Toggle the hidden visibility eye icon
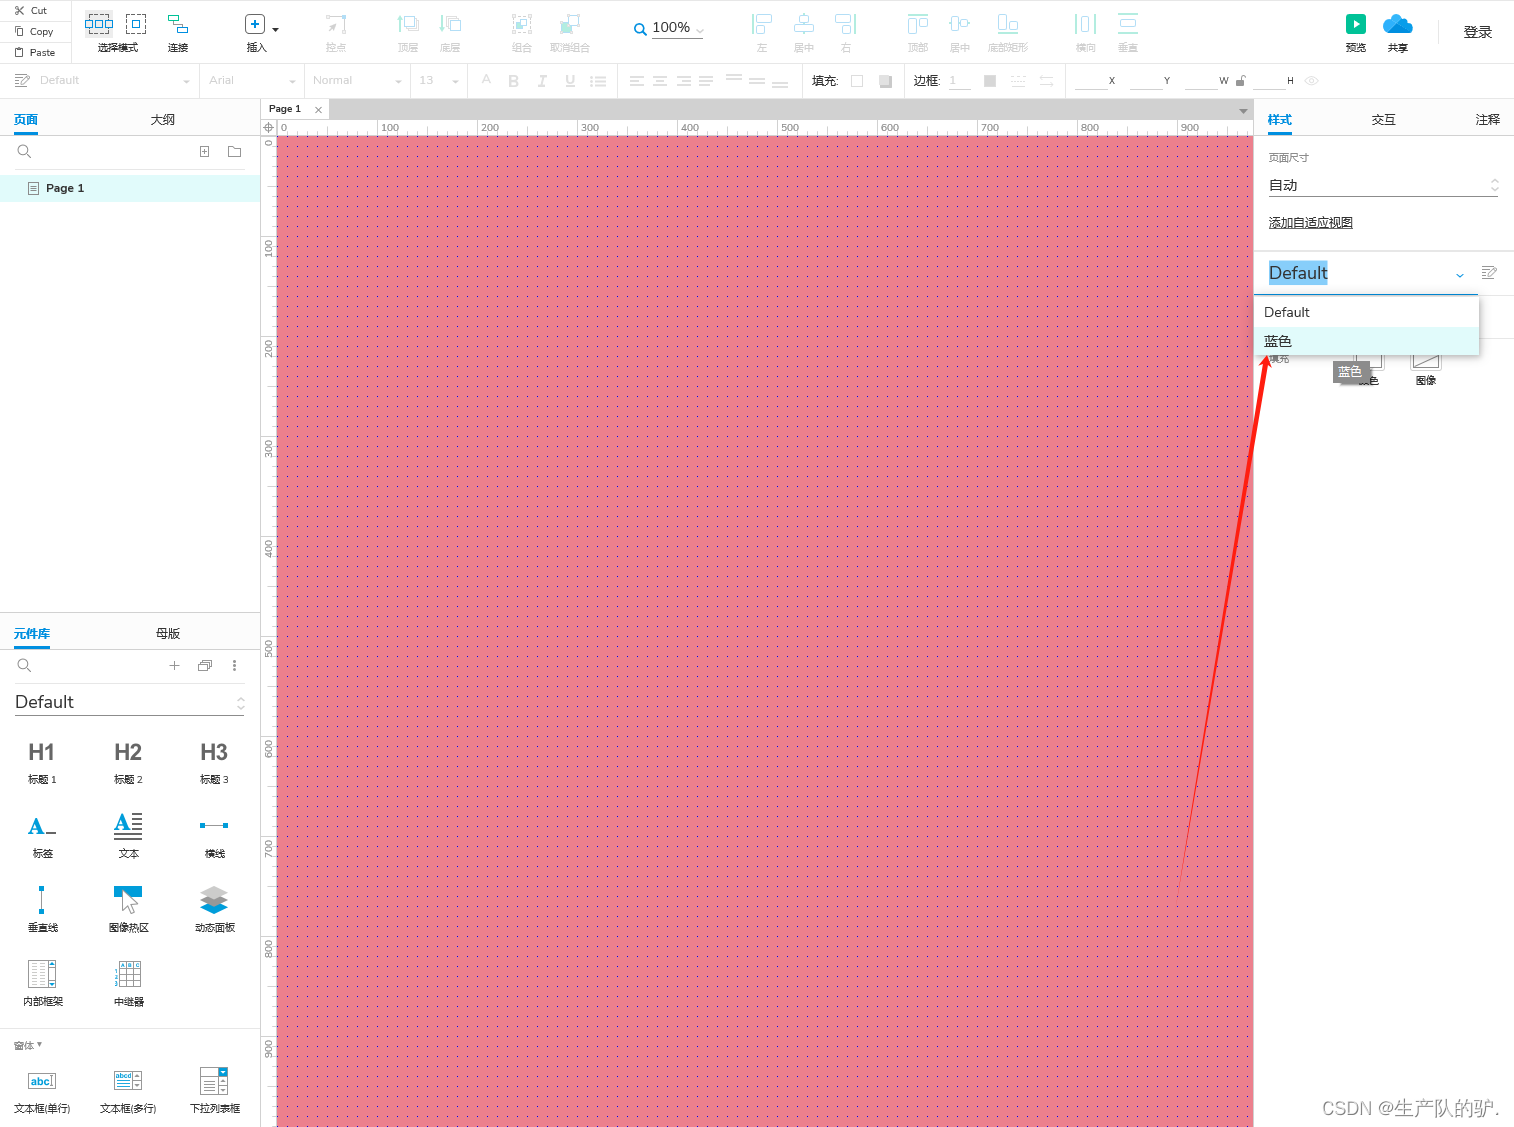This screenshot has width=1514, height=1127. [x=1312, y=81]
